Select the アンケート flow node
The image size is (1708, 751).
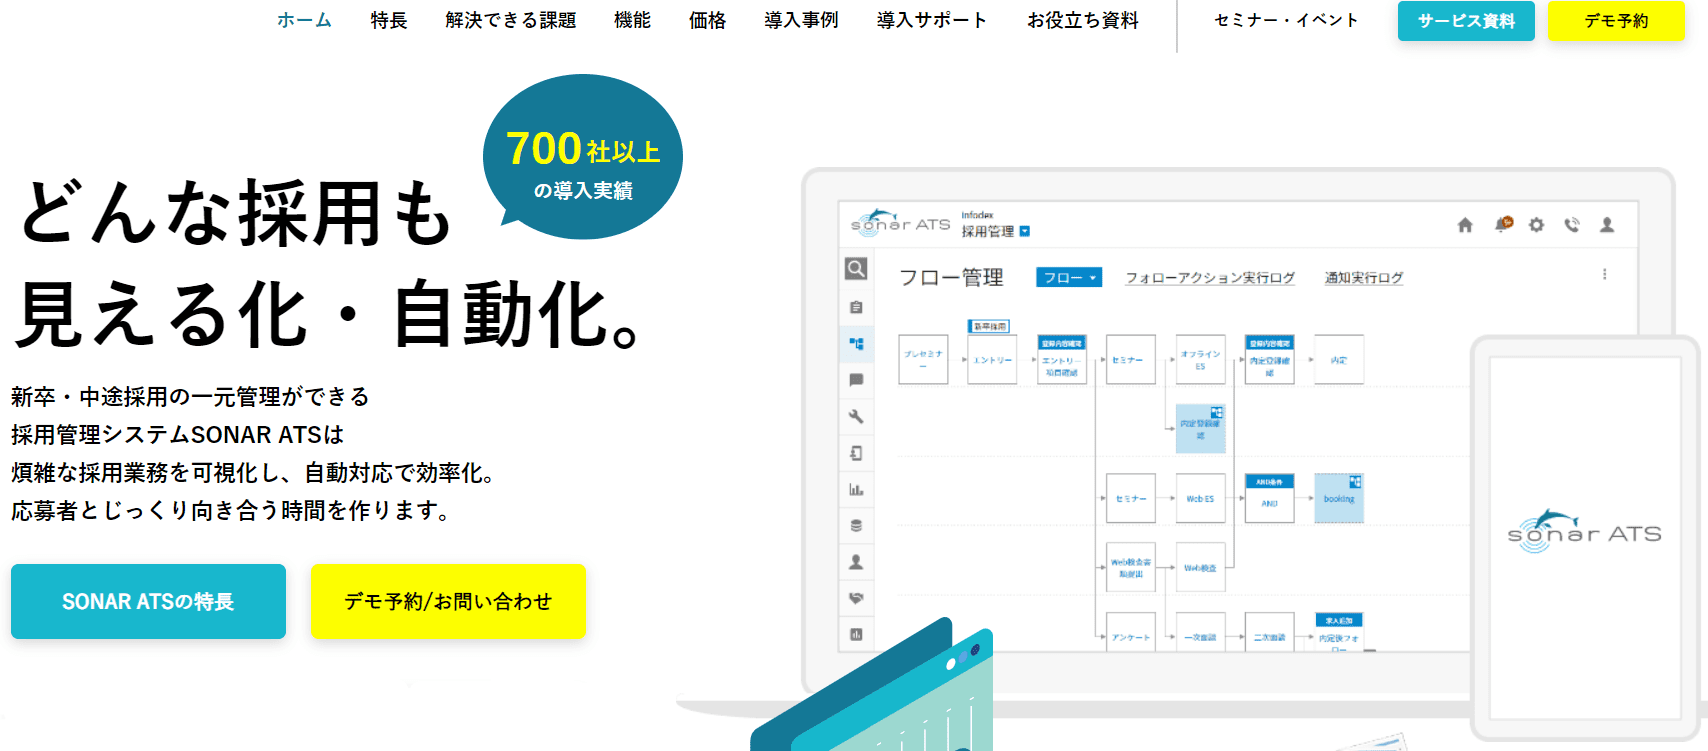tap(1131, 633)
